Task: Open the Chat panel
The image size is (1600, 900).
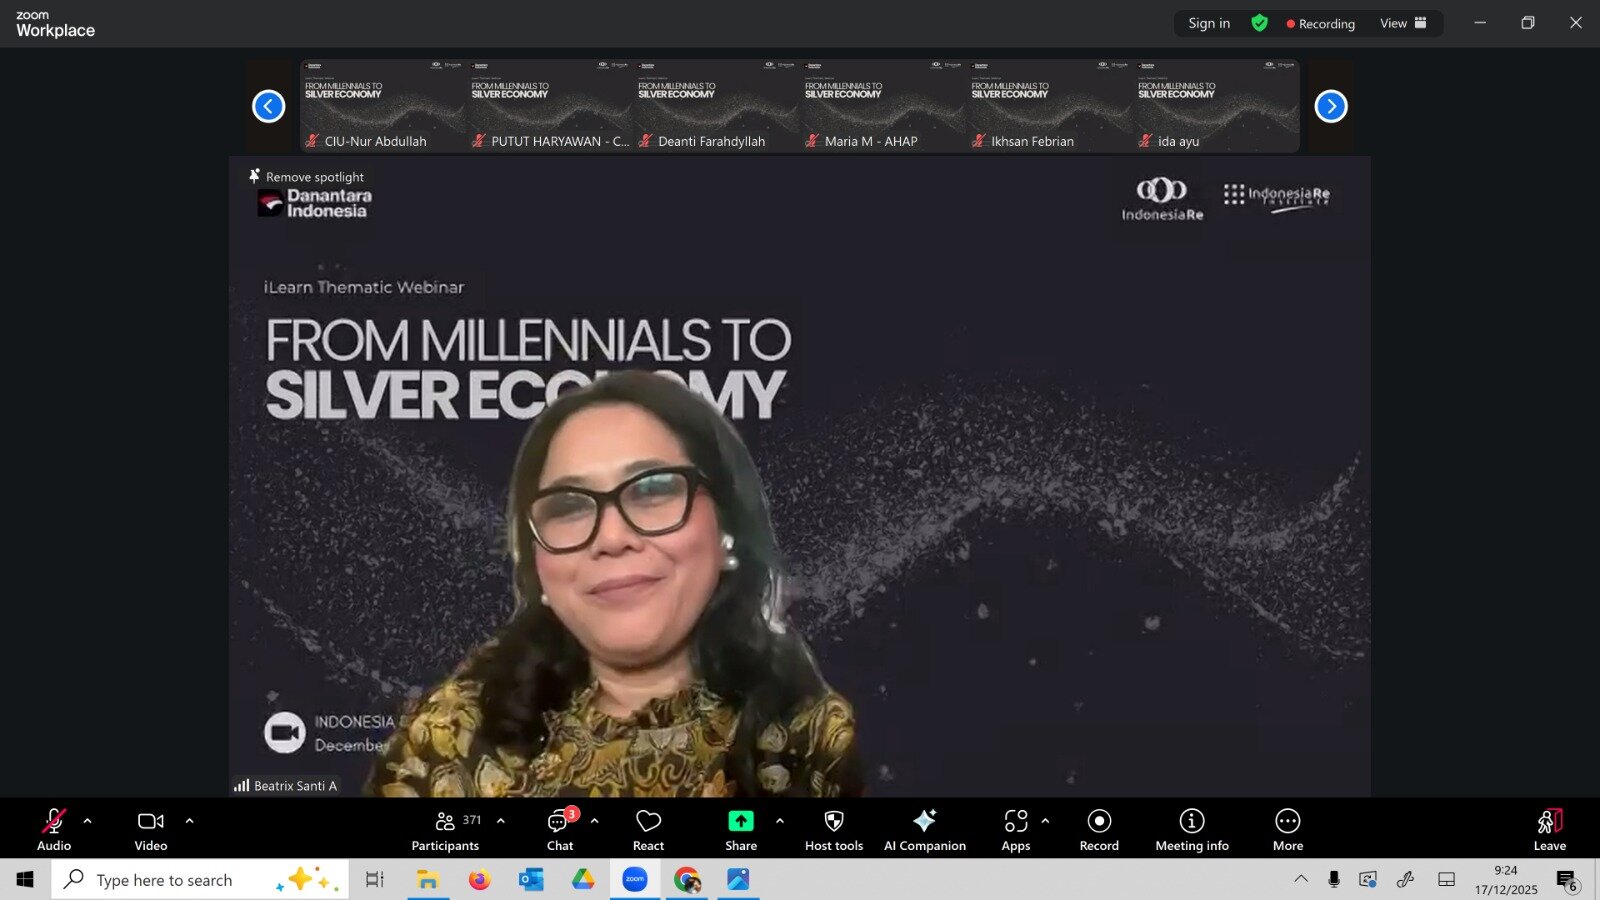Action: [x=559, y=830]
